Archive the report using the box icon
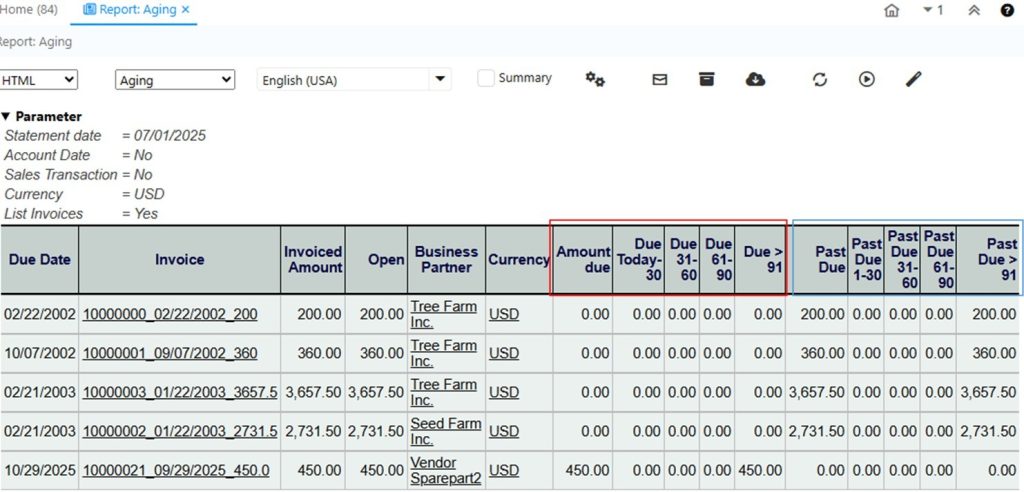The height and width of the screenshot is (492, 1024). pyautogui.click(x=707, y=80)
